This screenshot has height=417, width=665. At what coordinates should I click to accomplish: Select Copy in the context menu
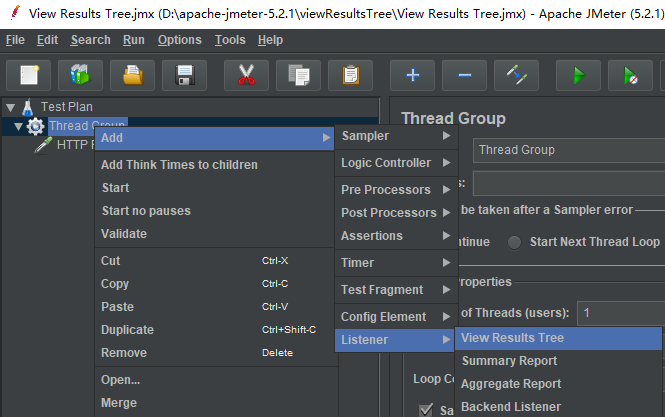point(215,283)
